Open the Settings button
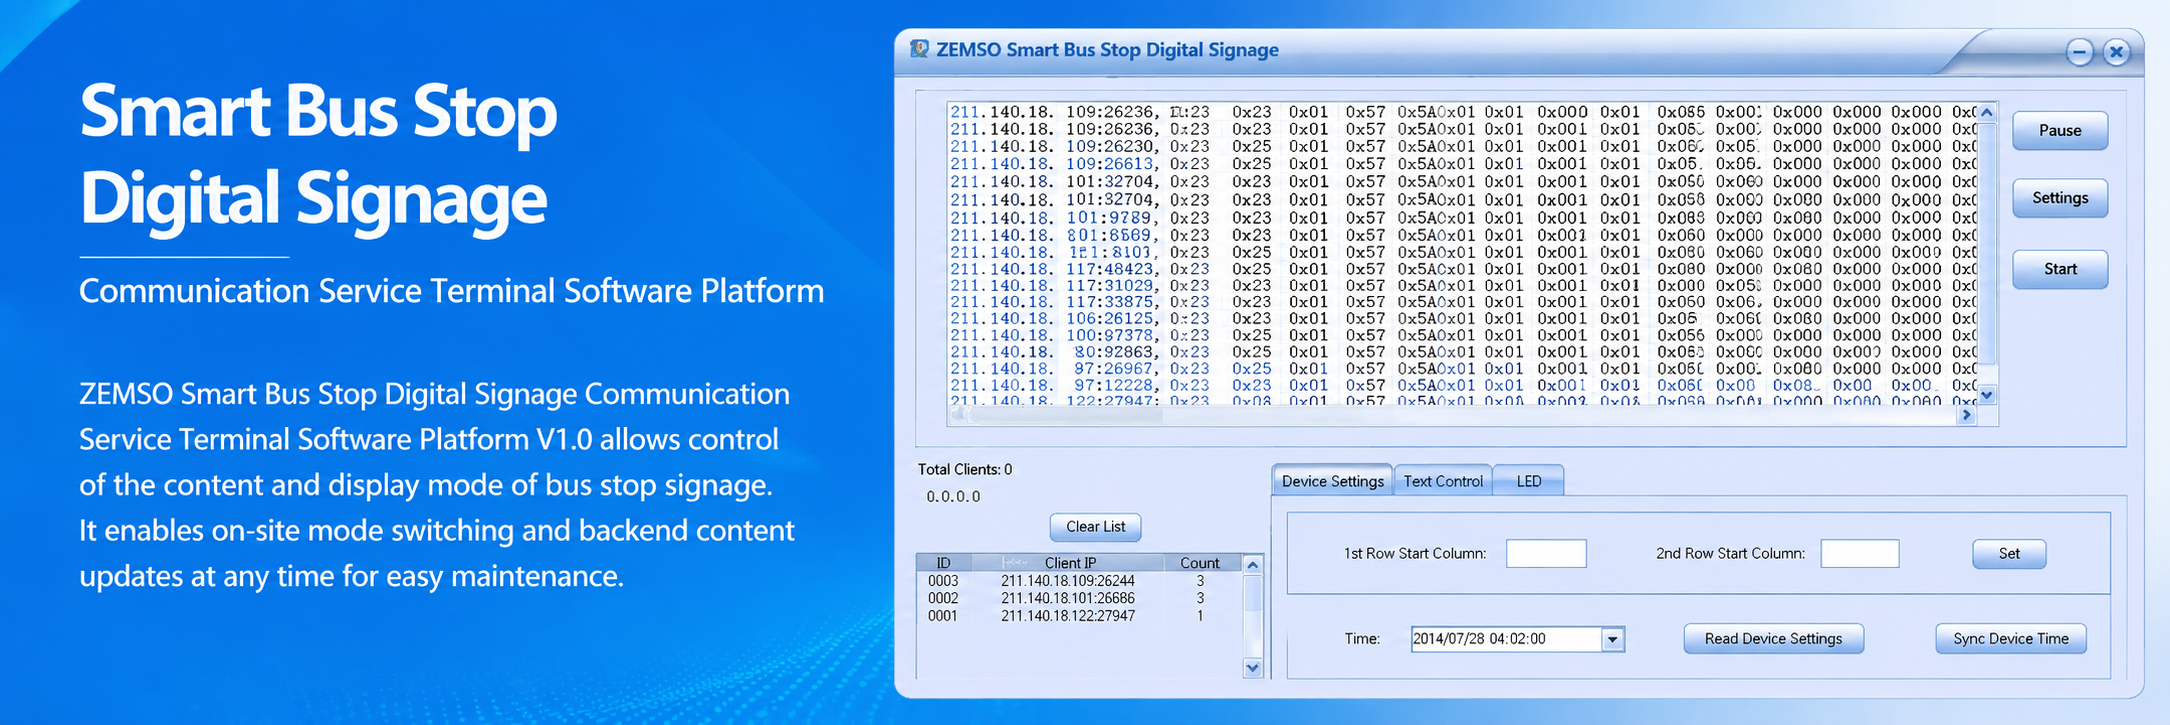This screenshot has height=725, width=2170. [2060, 198]
